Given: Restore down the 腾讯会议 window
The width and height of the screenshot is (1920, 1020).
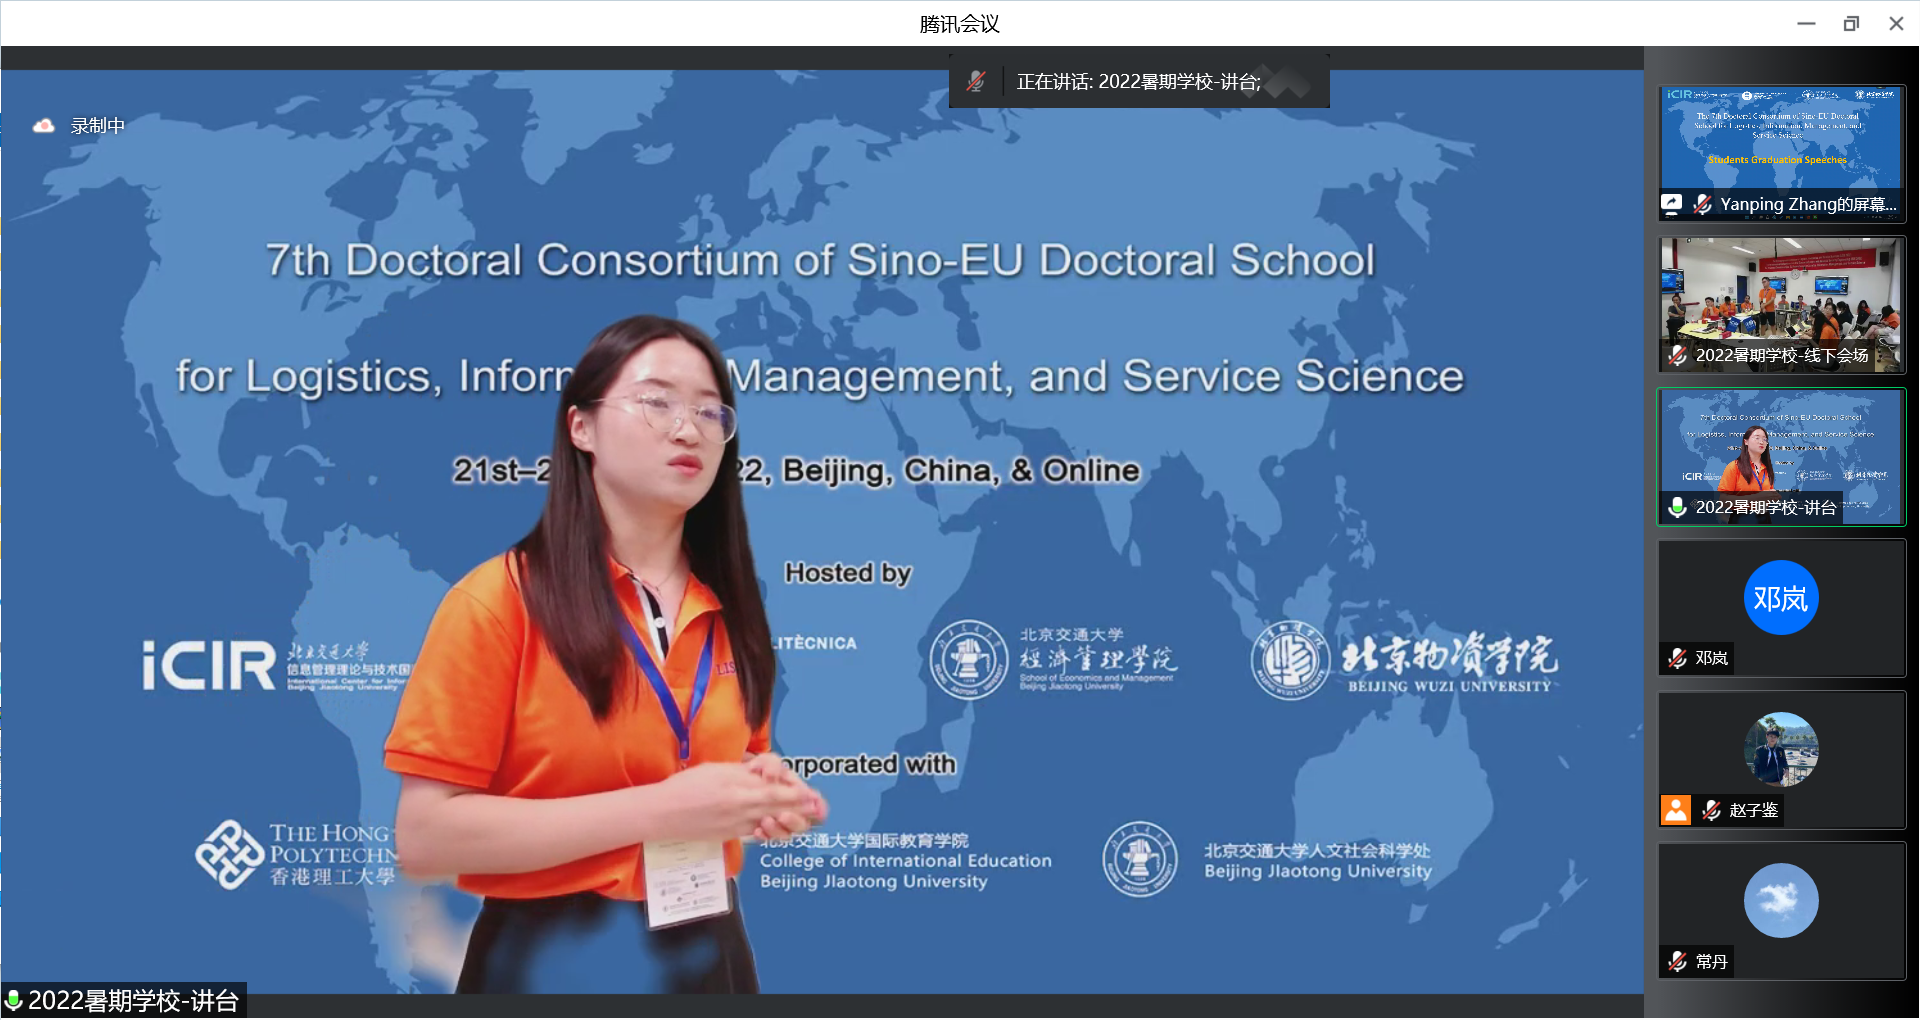Looking at the screenshot, I should pos(1851,23).
